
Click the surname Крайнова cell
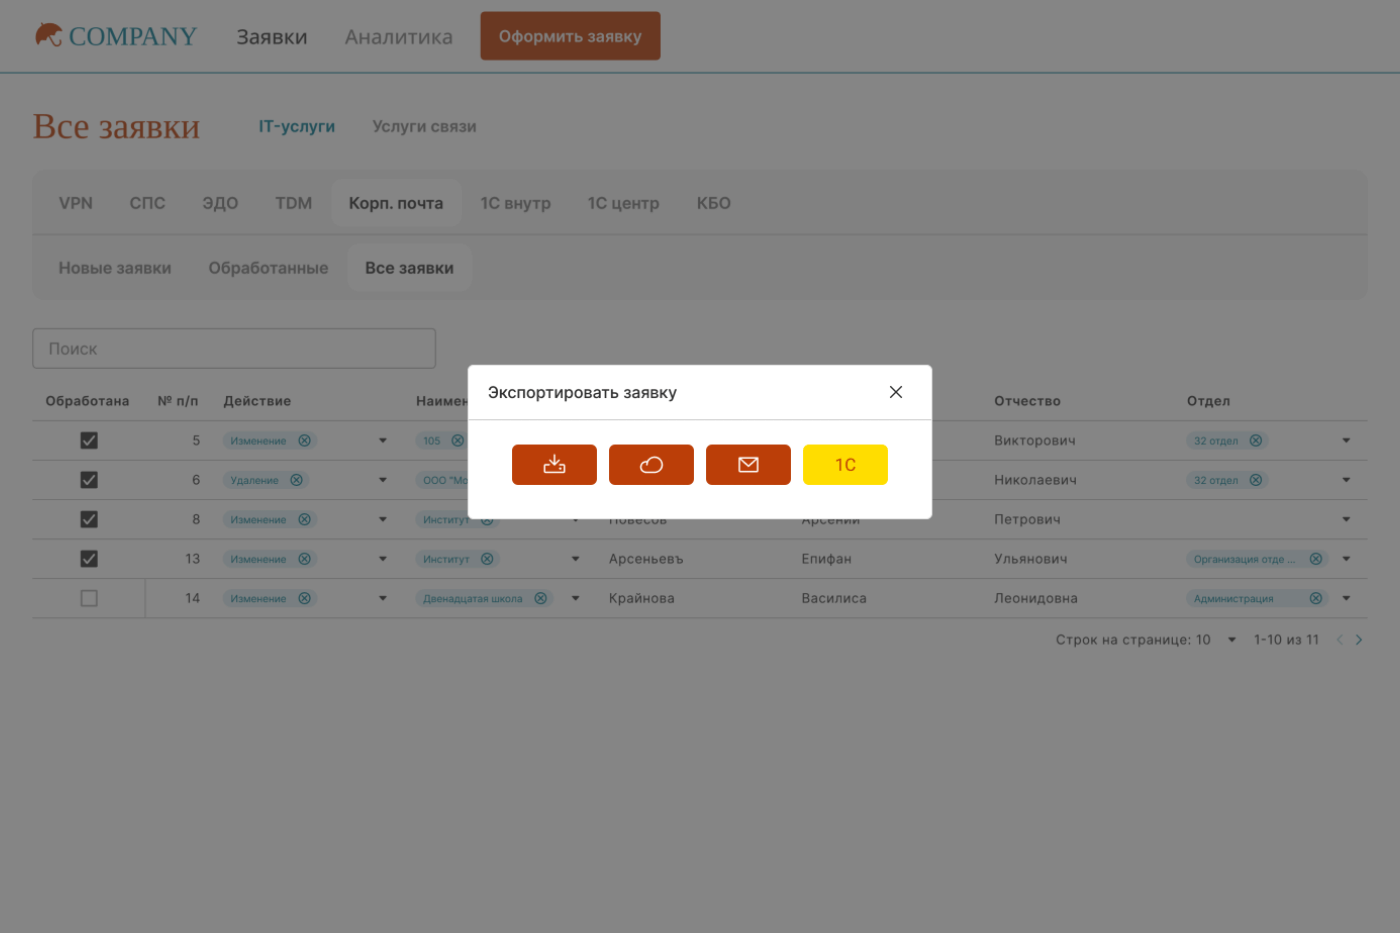(x=642, y=598)
